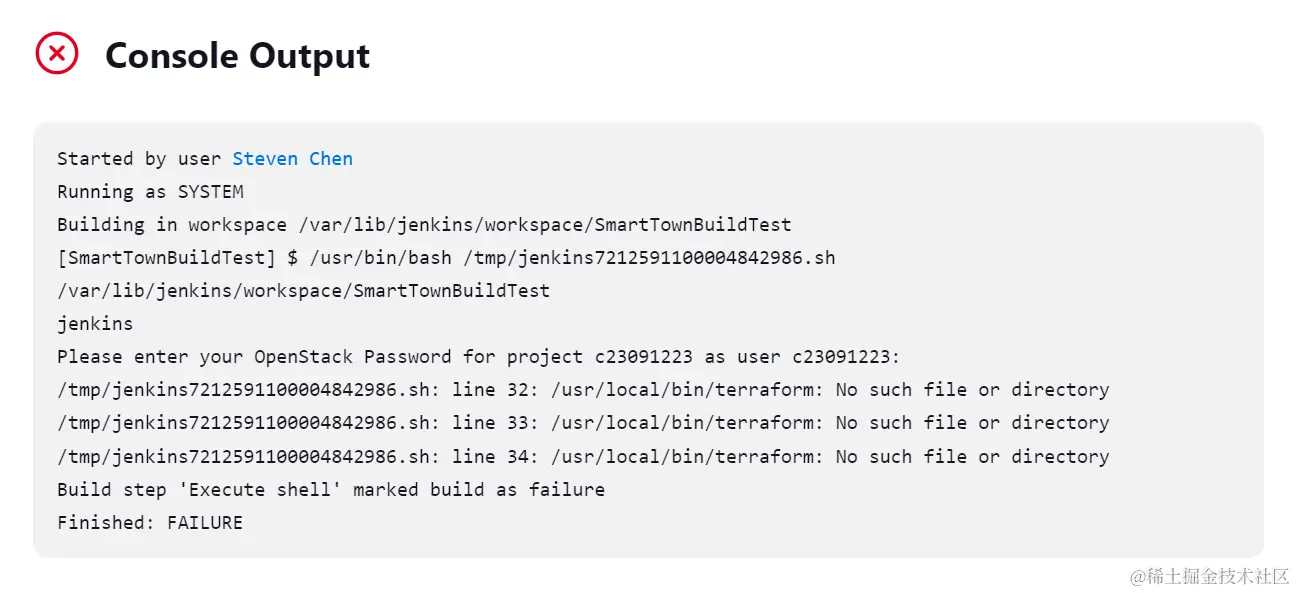Click the 'SYSTEM' word in the log

tap(211, 192)
